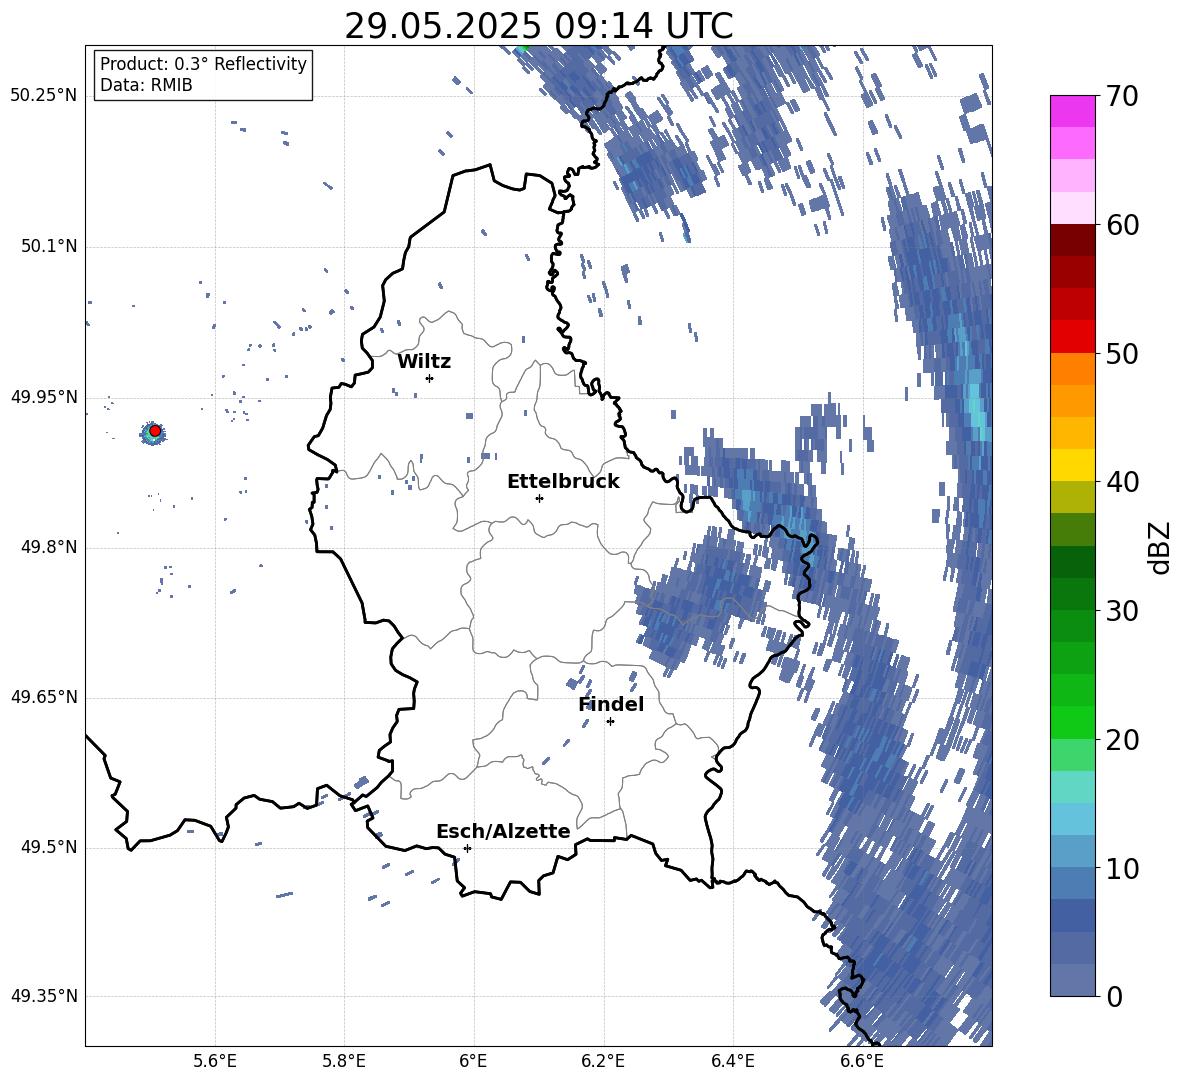Click the Wiltz location cross marker
Viewport: 1184px width, 1081px height.
pyautogui.click(x=429, y=378)
